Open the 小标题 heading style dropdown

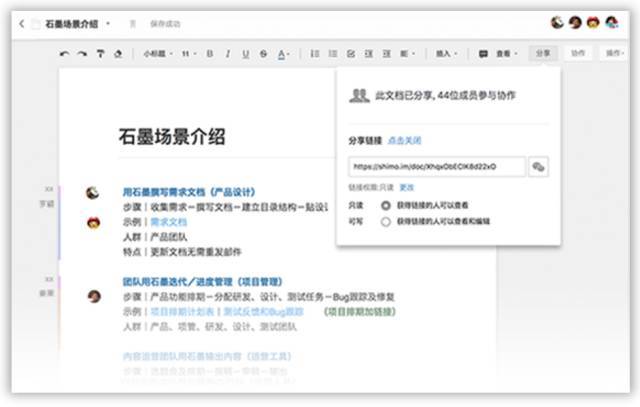(x=157, y=54)
